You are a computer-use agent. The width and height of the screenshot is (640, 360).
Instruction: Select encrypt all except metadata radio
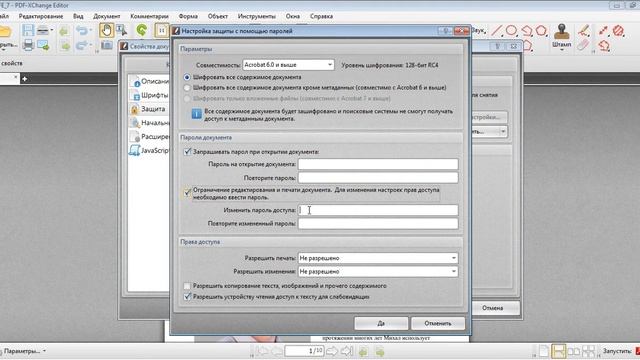tap(187, 88)
